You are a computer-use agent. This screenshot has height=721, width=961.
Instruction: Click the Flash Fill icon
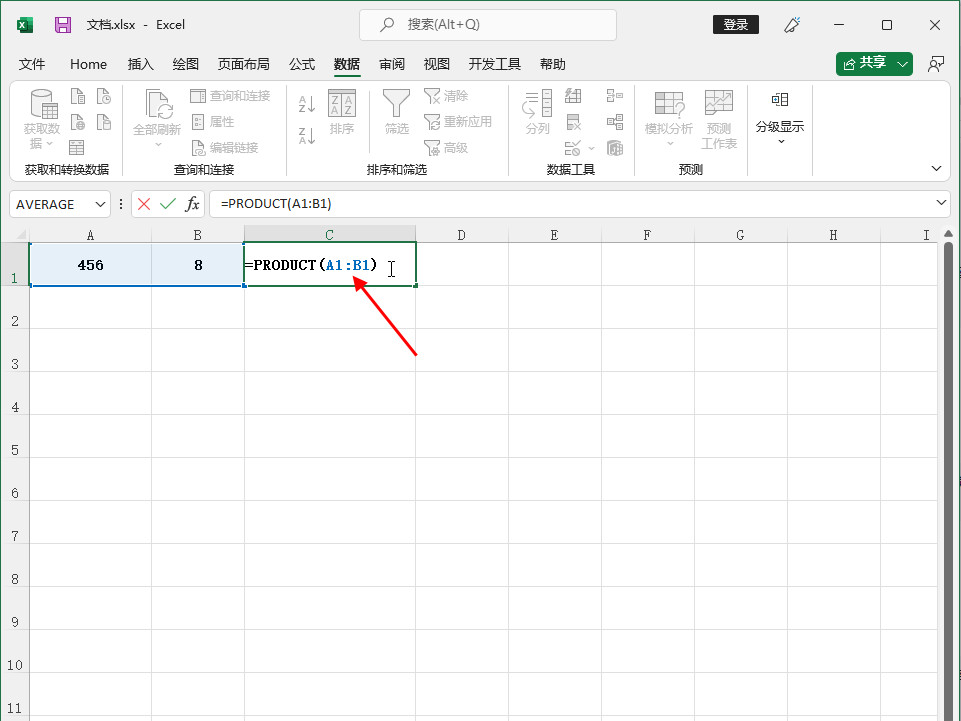pyautogui.click(x=573, y=96)
